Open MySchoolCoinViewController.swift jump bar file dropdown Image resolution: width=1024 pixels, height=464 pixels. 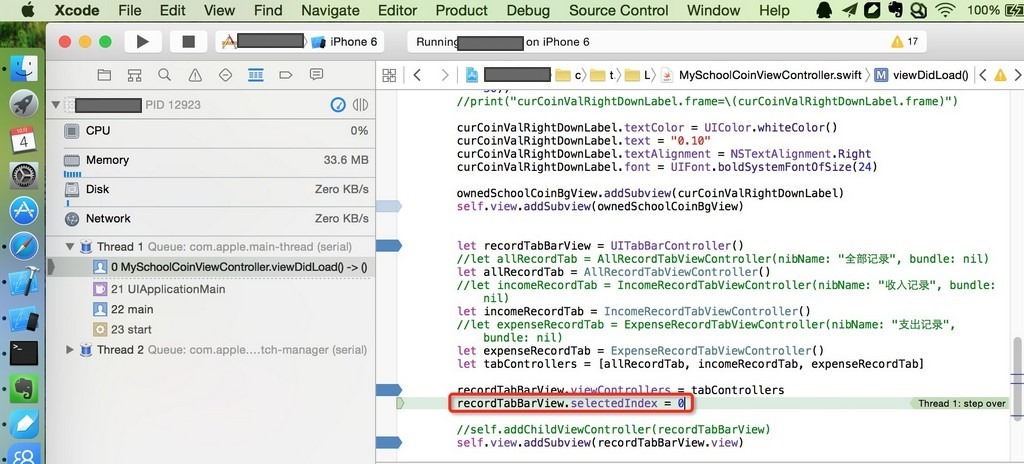coord(761,75)
